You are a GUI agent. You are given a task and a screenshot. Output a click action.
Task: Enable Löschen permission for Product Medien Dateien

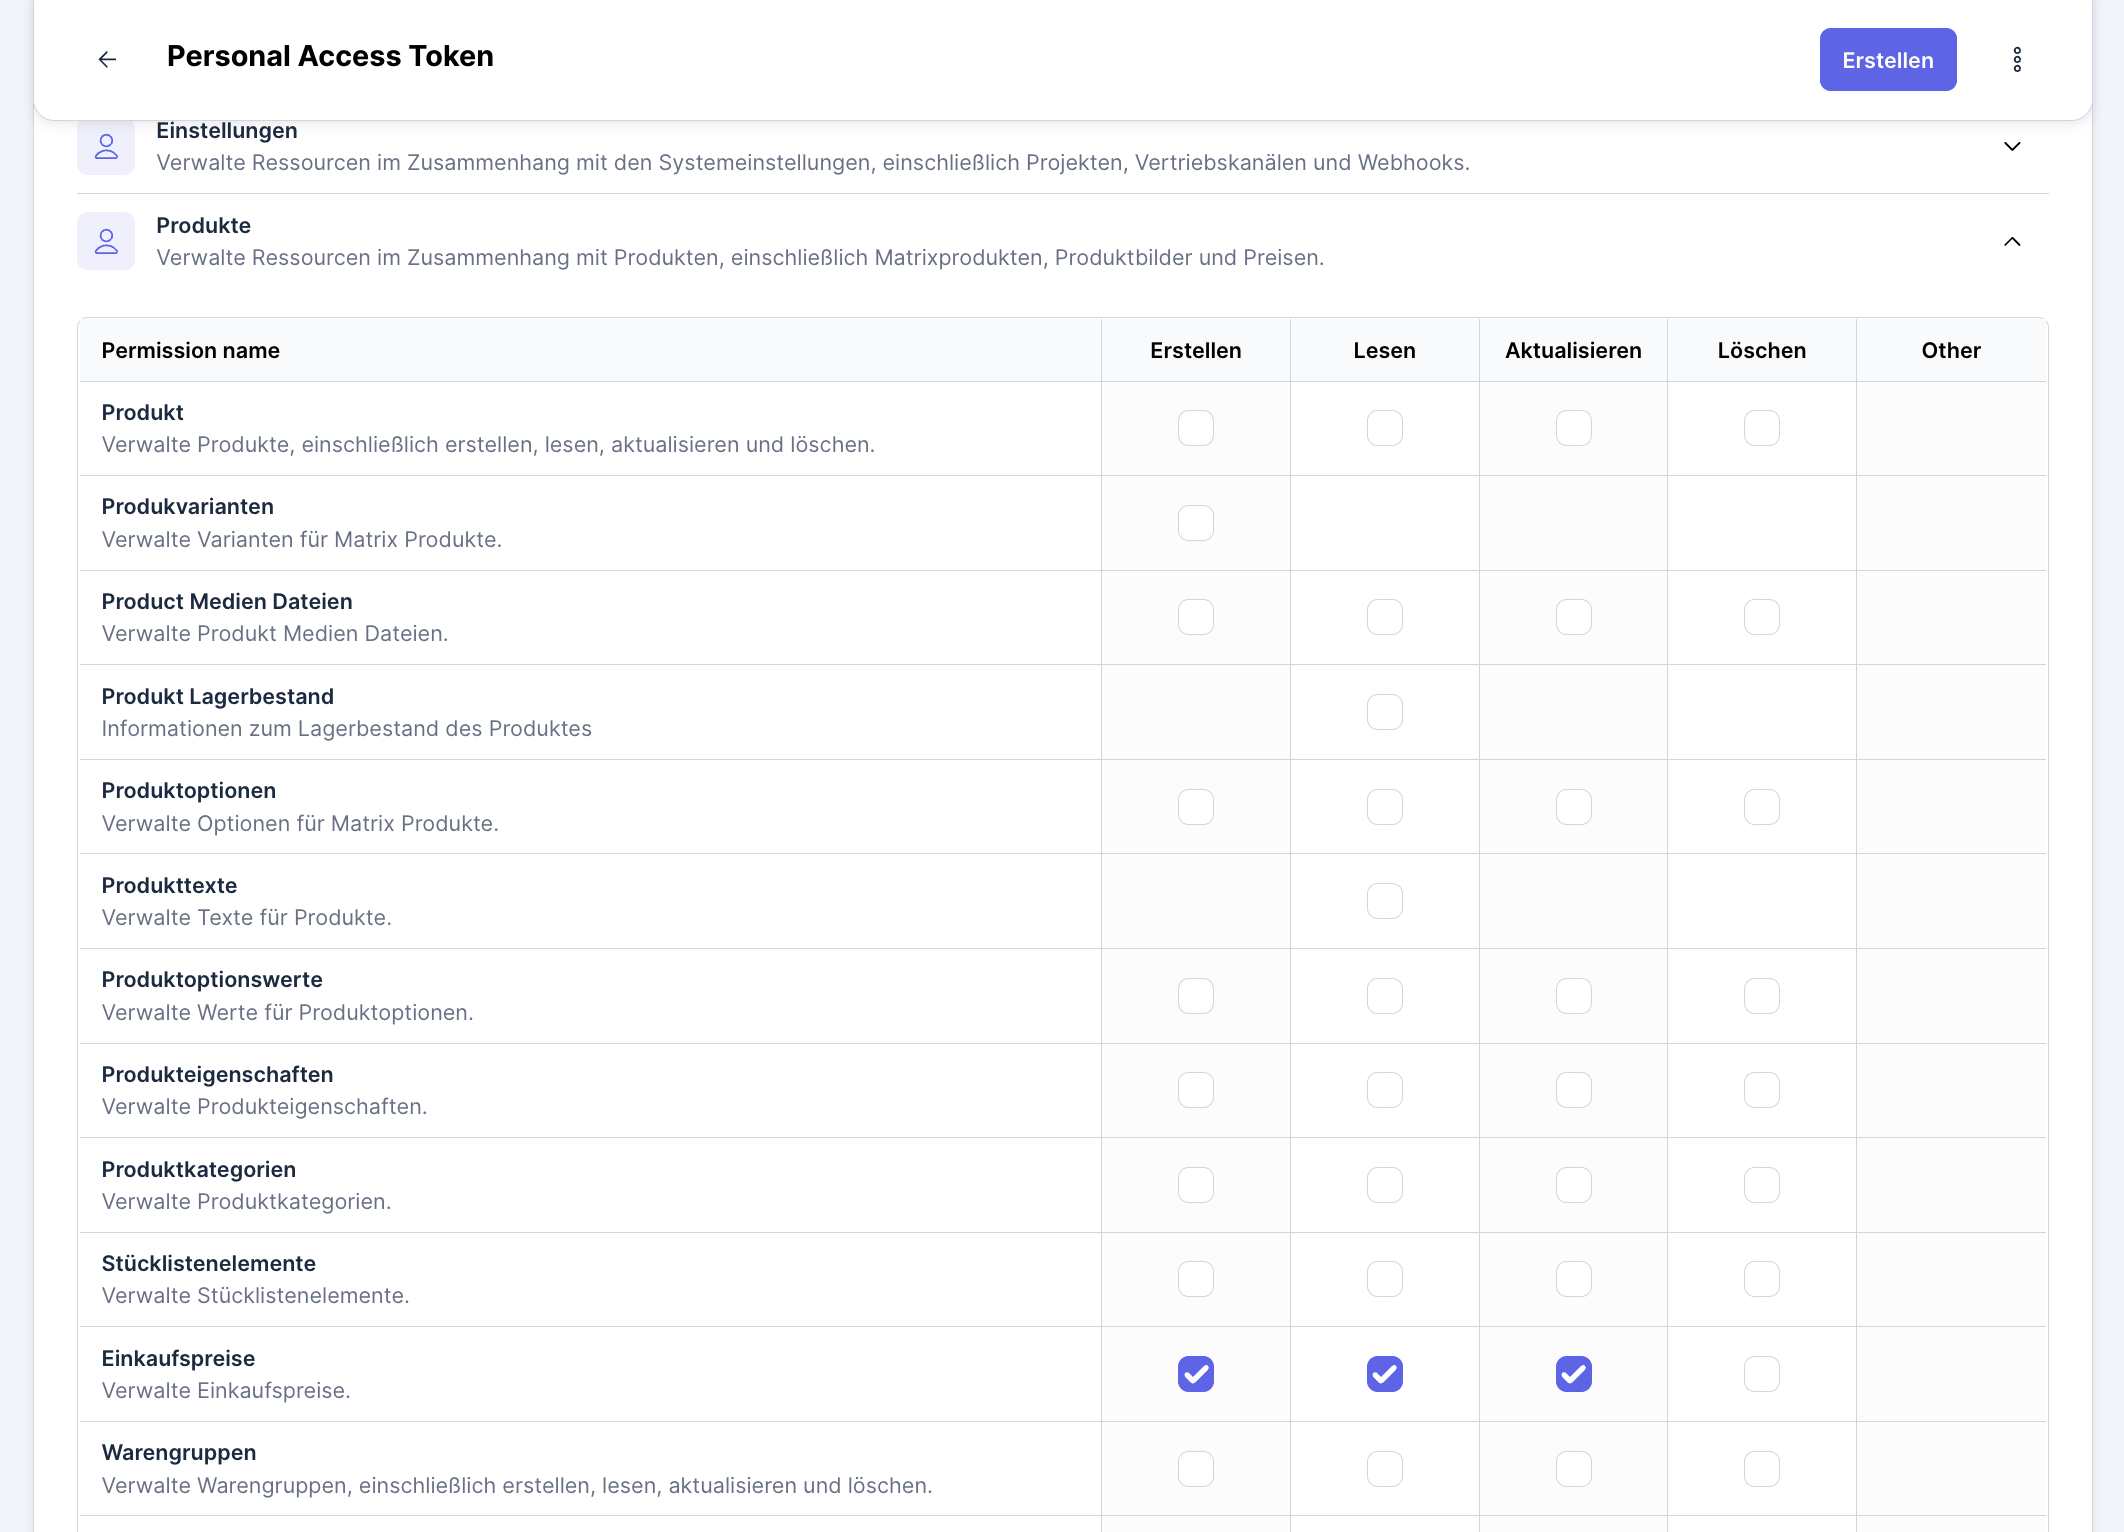(1762, 617)
